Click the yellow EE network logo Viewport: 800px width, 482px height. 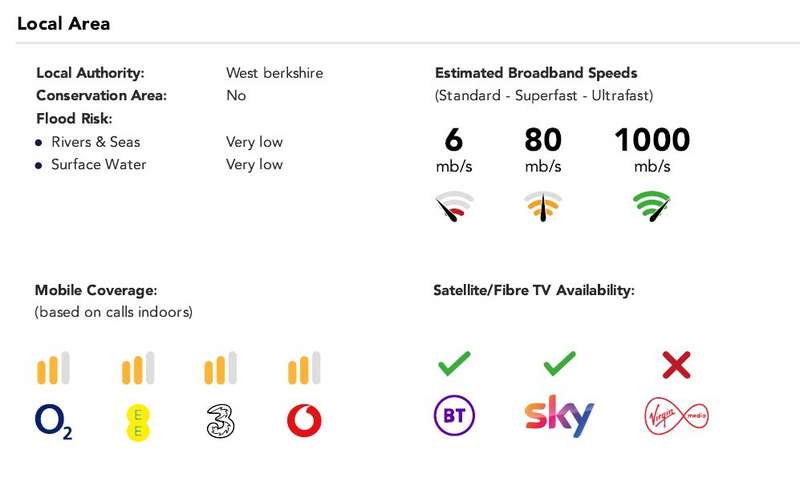point(138,422)
